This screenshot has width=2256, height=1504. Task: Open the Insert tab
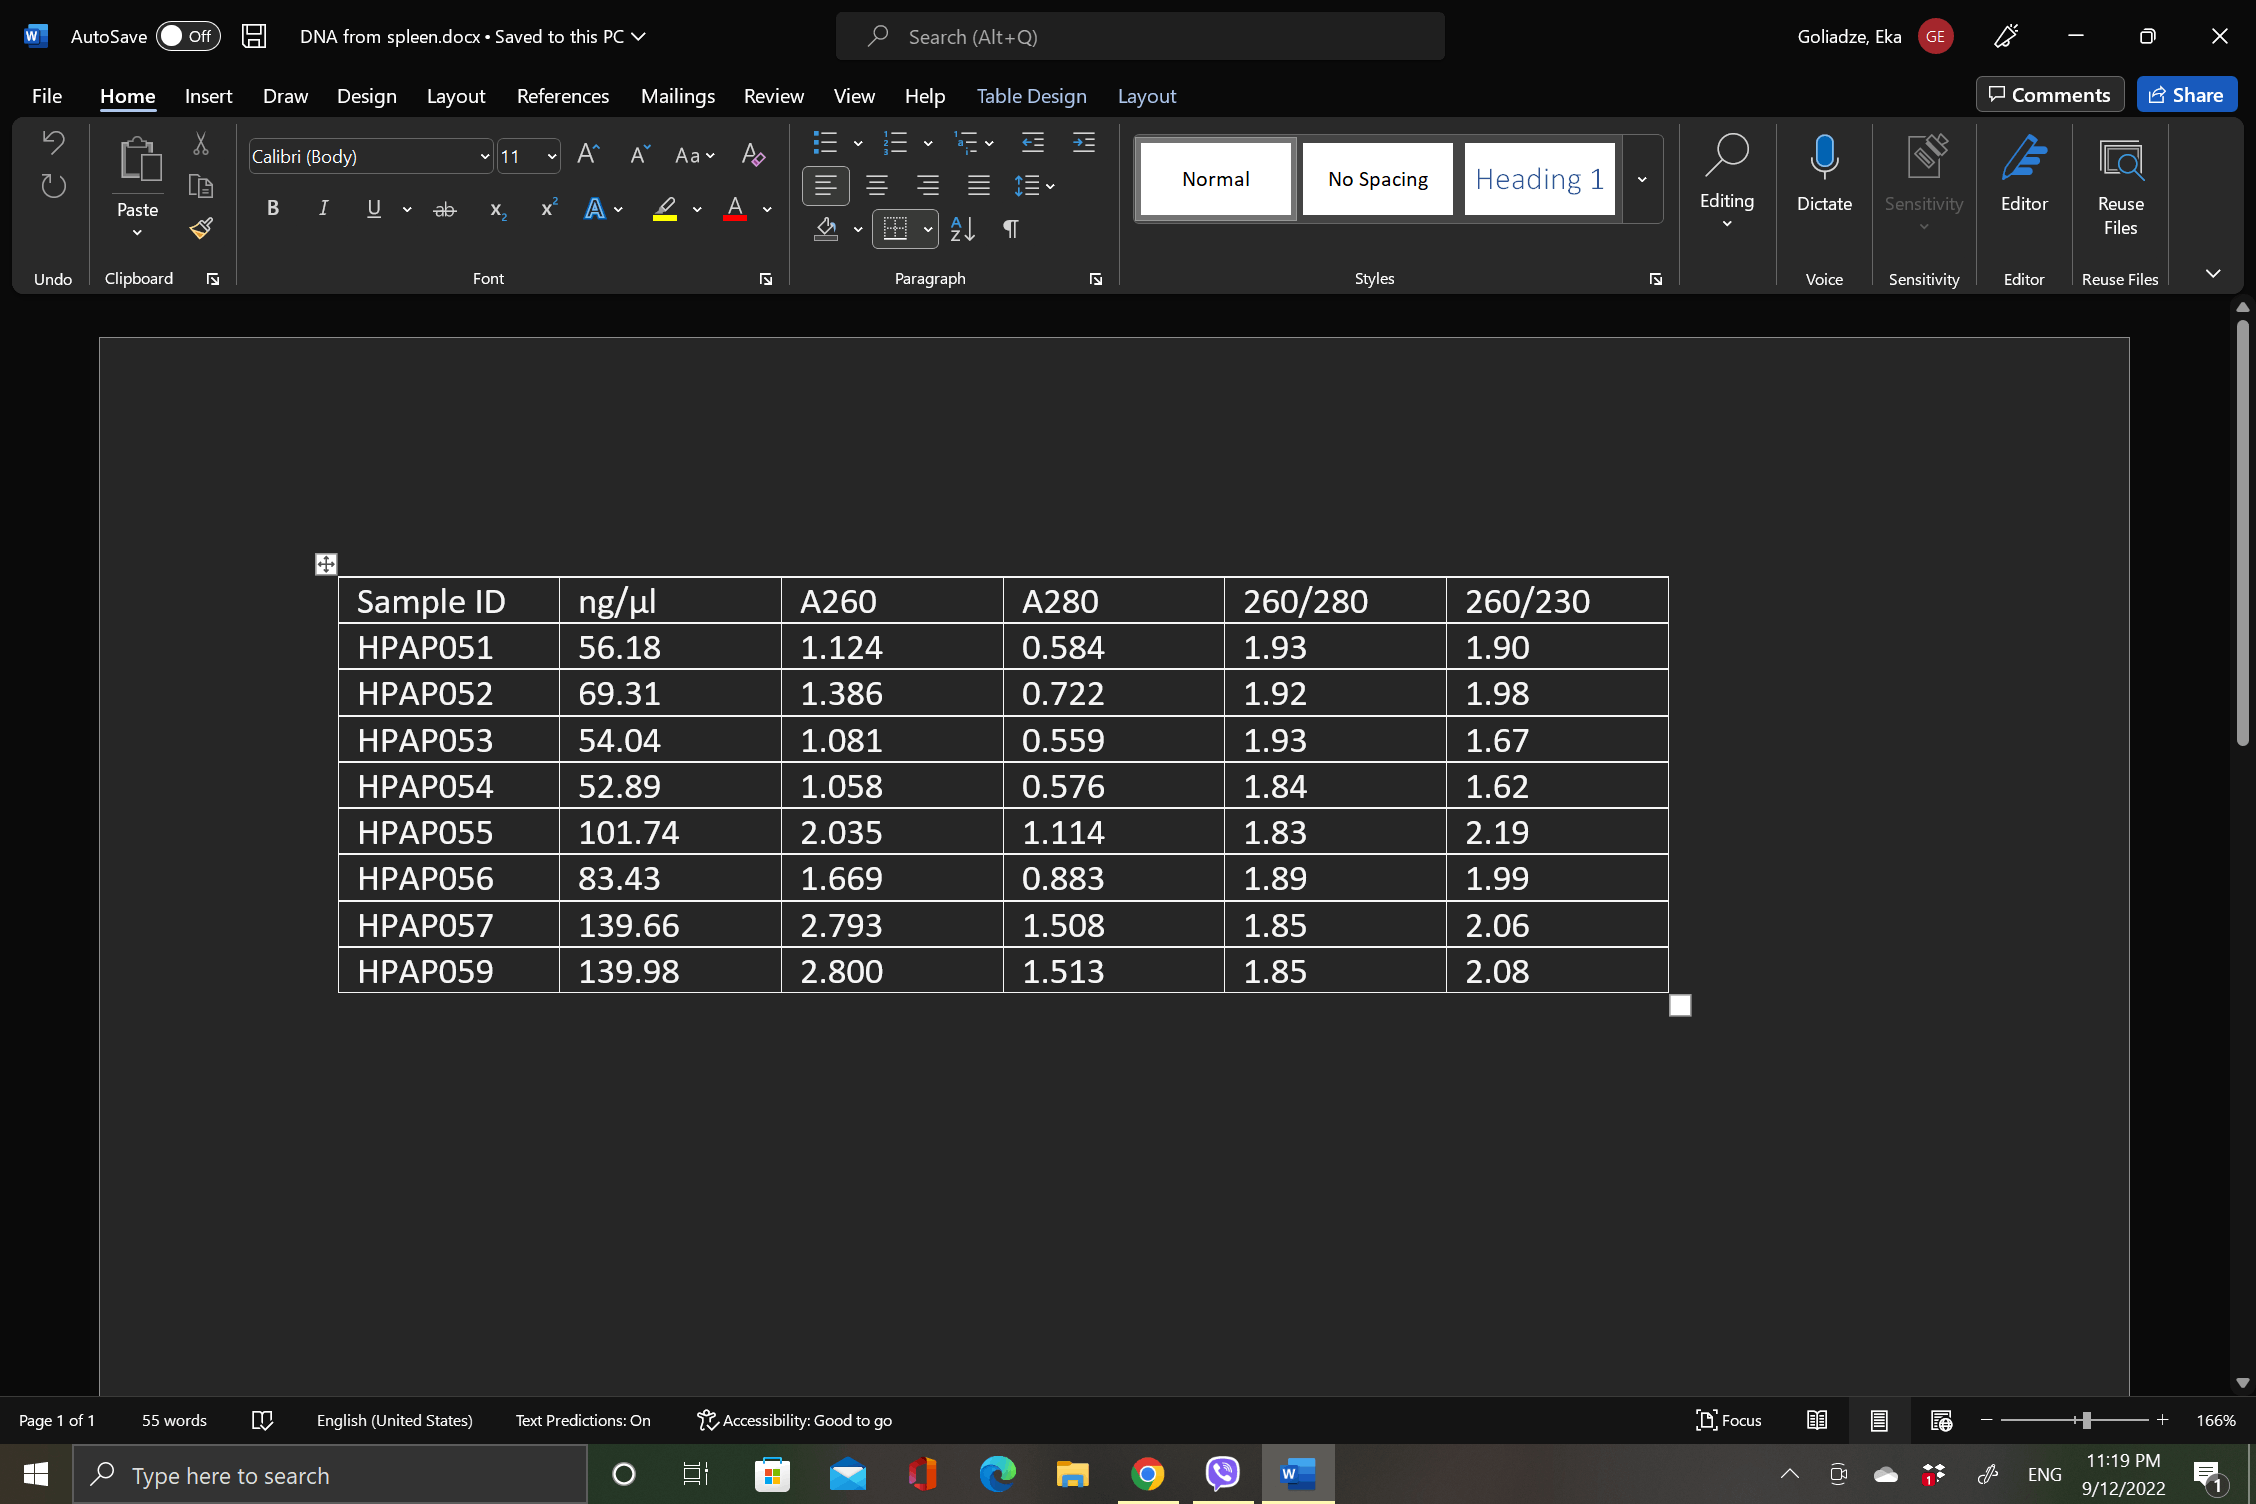pos(208,95)
